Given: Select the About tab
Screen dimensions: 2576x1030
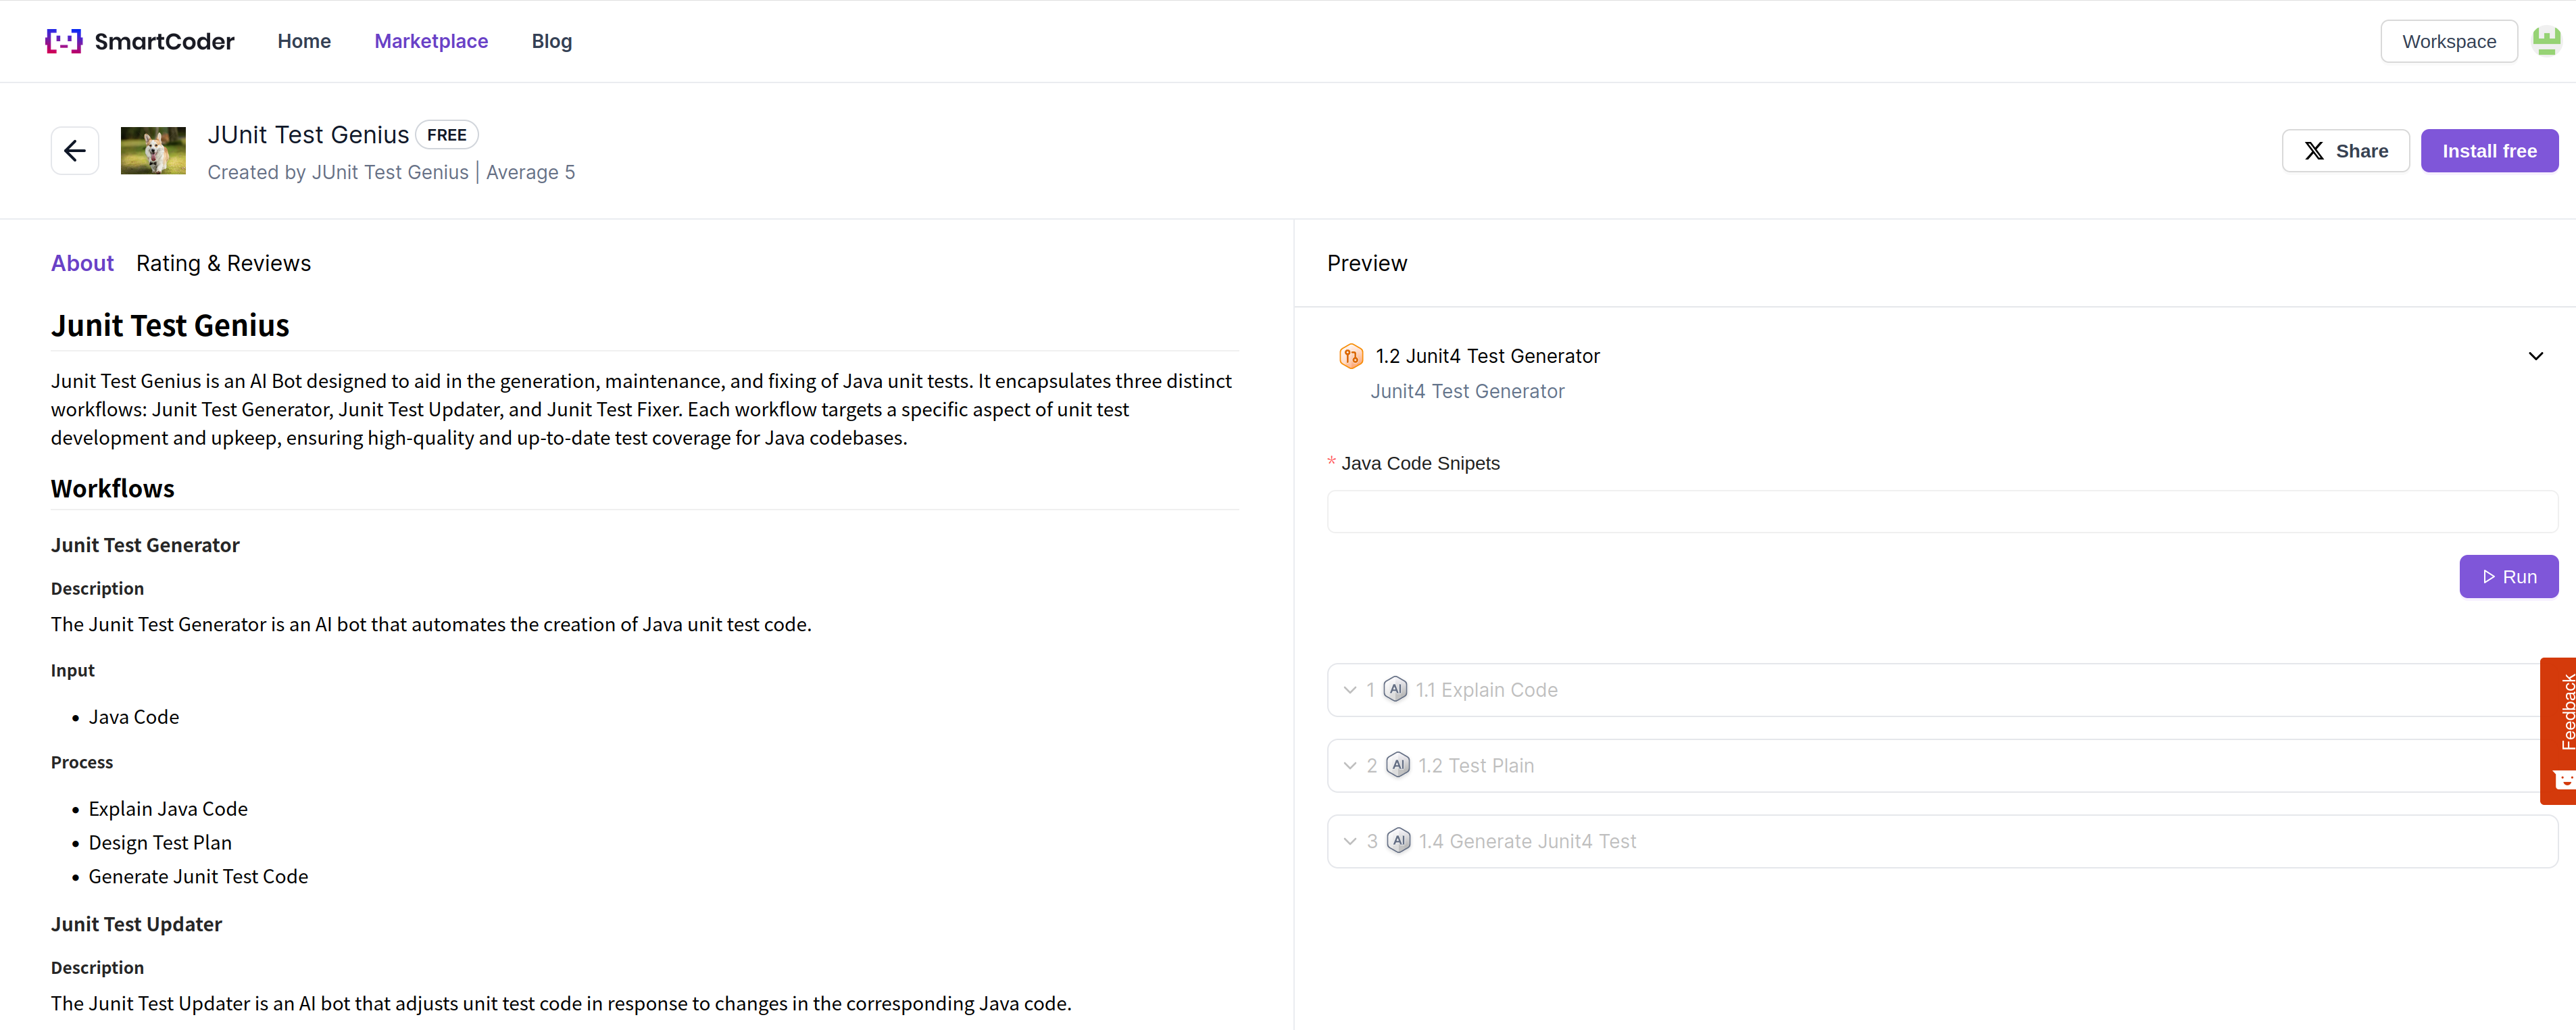Looking at the screenshot, I should click(x=82, y=263).
